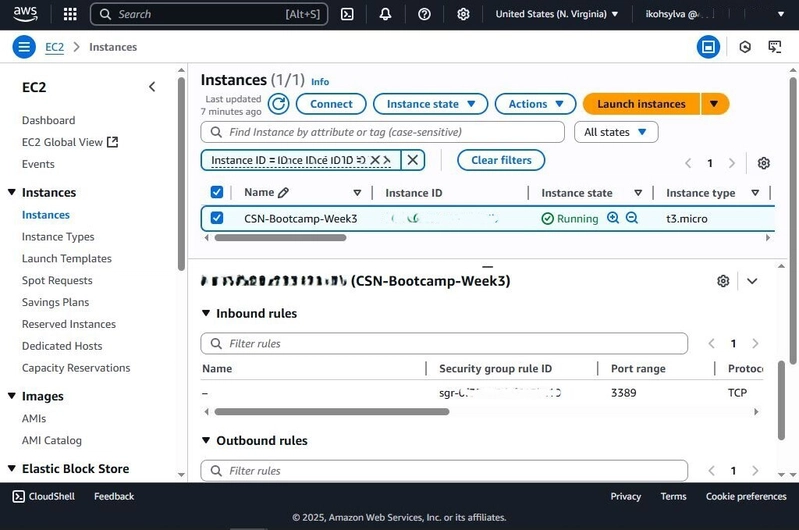Screen dimensions: 799x530
Task: Sort by Instance state column arrow
Action: pos(638,193)
